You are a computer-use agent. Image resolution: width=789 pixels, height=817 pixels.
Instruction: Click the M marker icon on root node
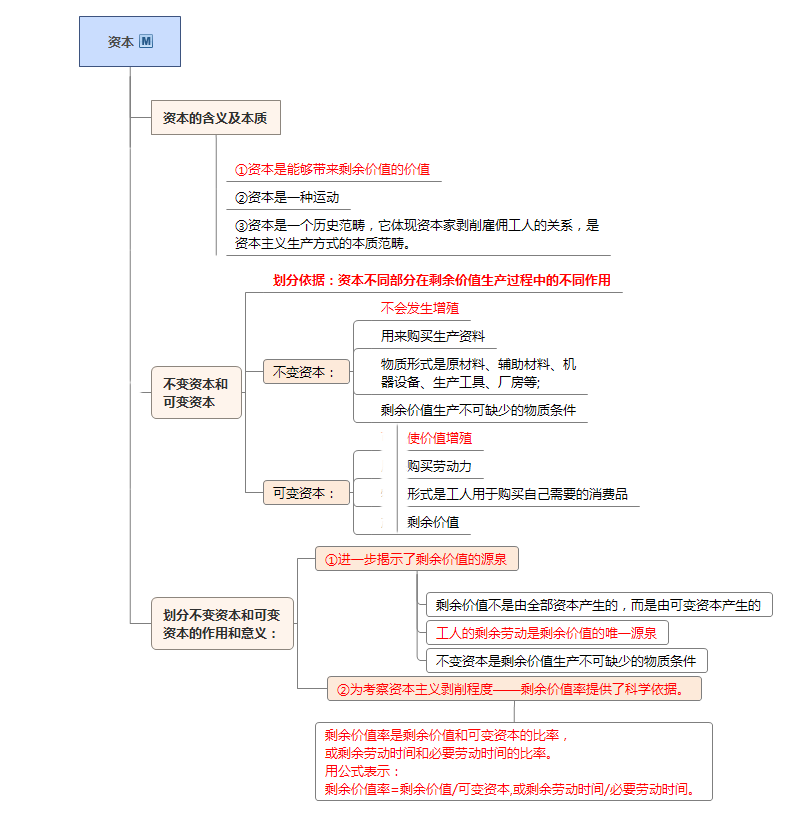pos(147,42)
